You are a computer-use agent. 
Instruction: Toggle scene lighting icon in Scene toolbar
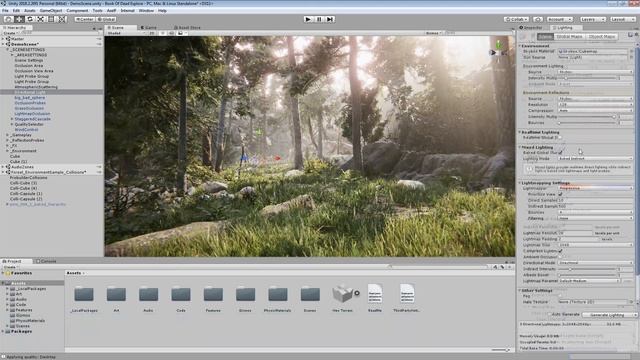coord(163,33)
